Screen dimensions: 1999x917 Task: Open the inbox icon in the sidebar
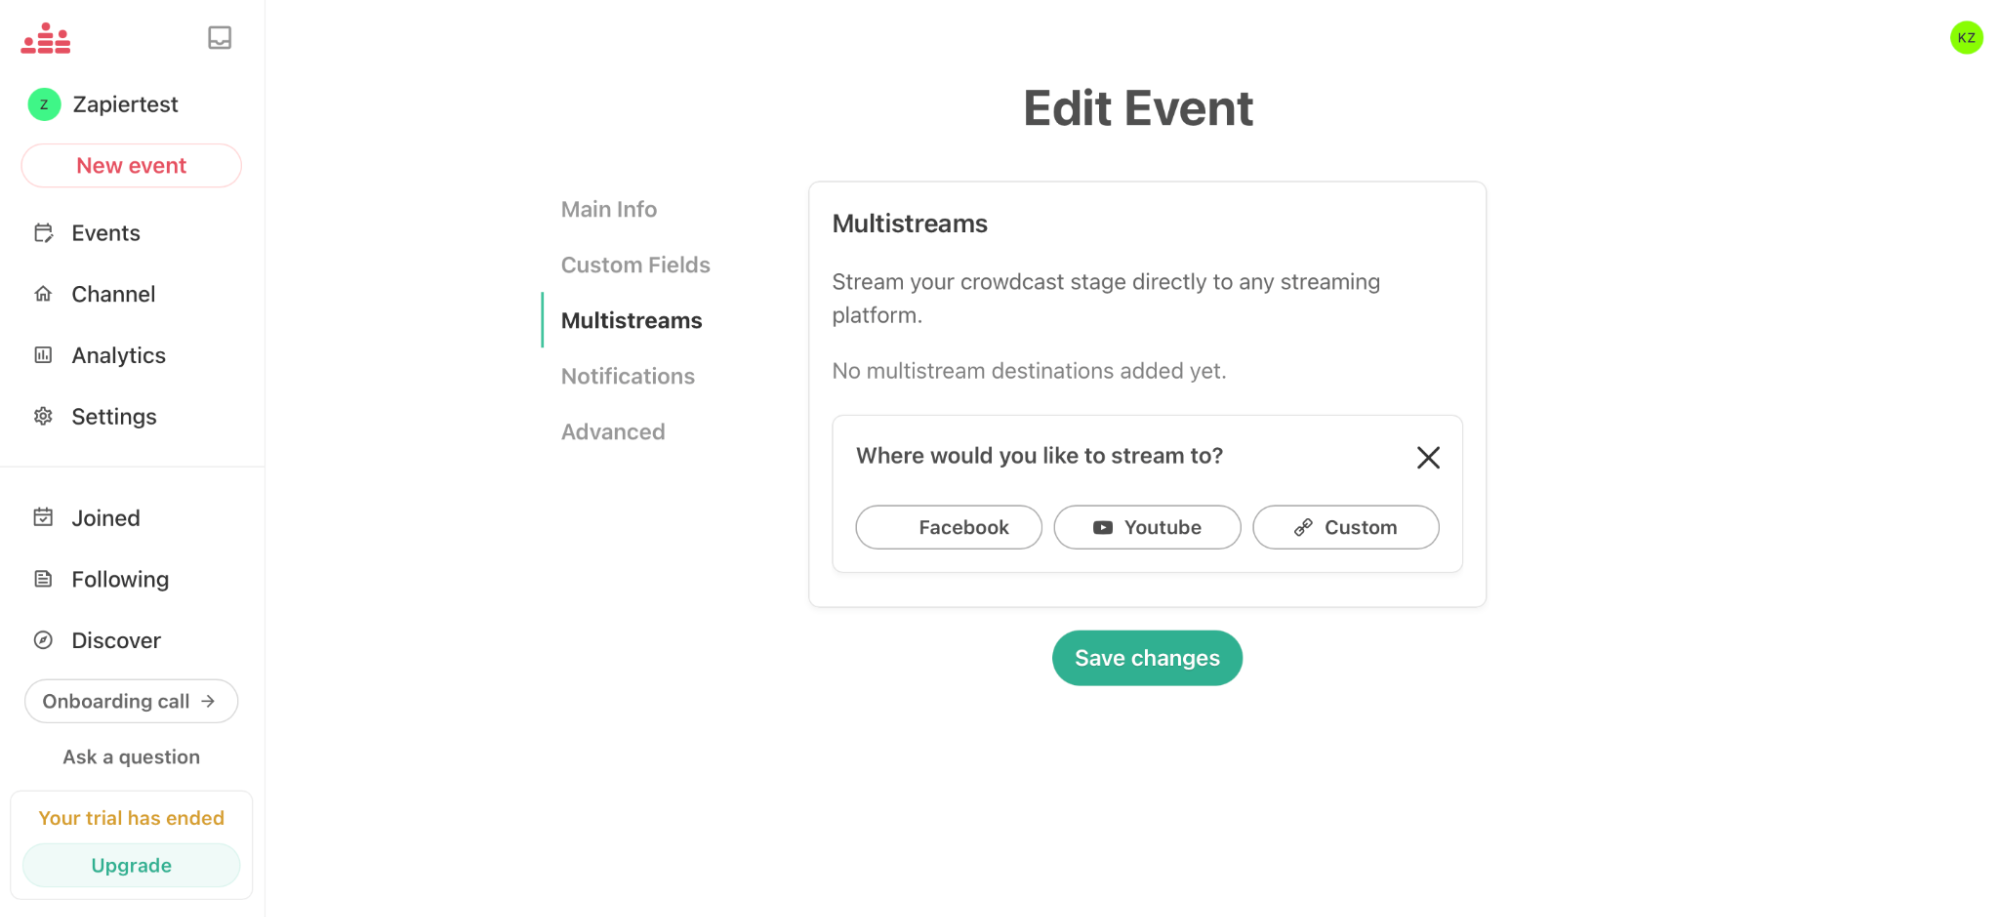(x=219, y=38)
